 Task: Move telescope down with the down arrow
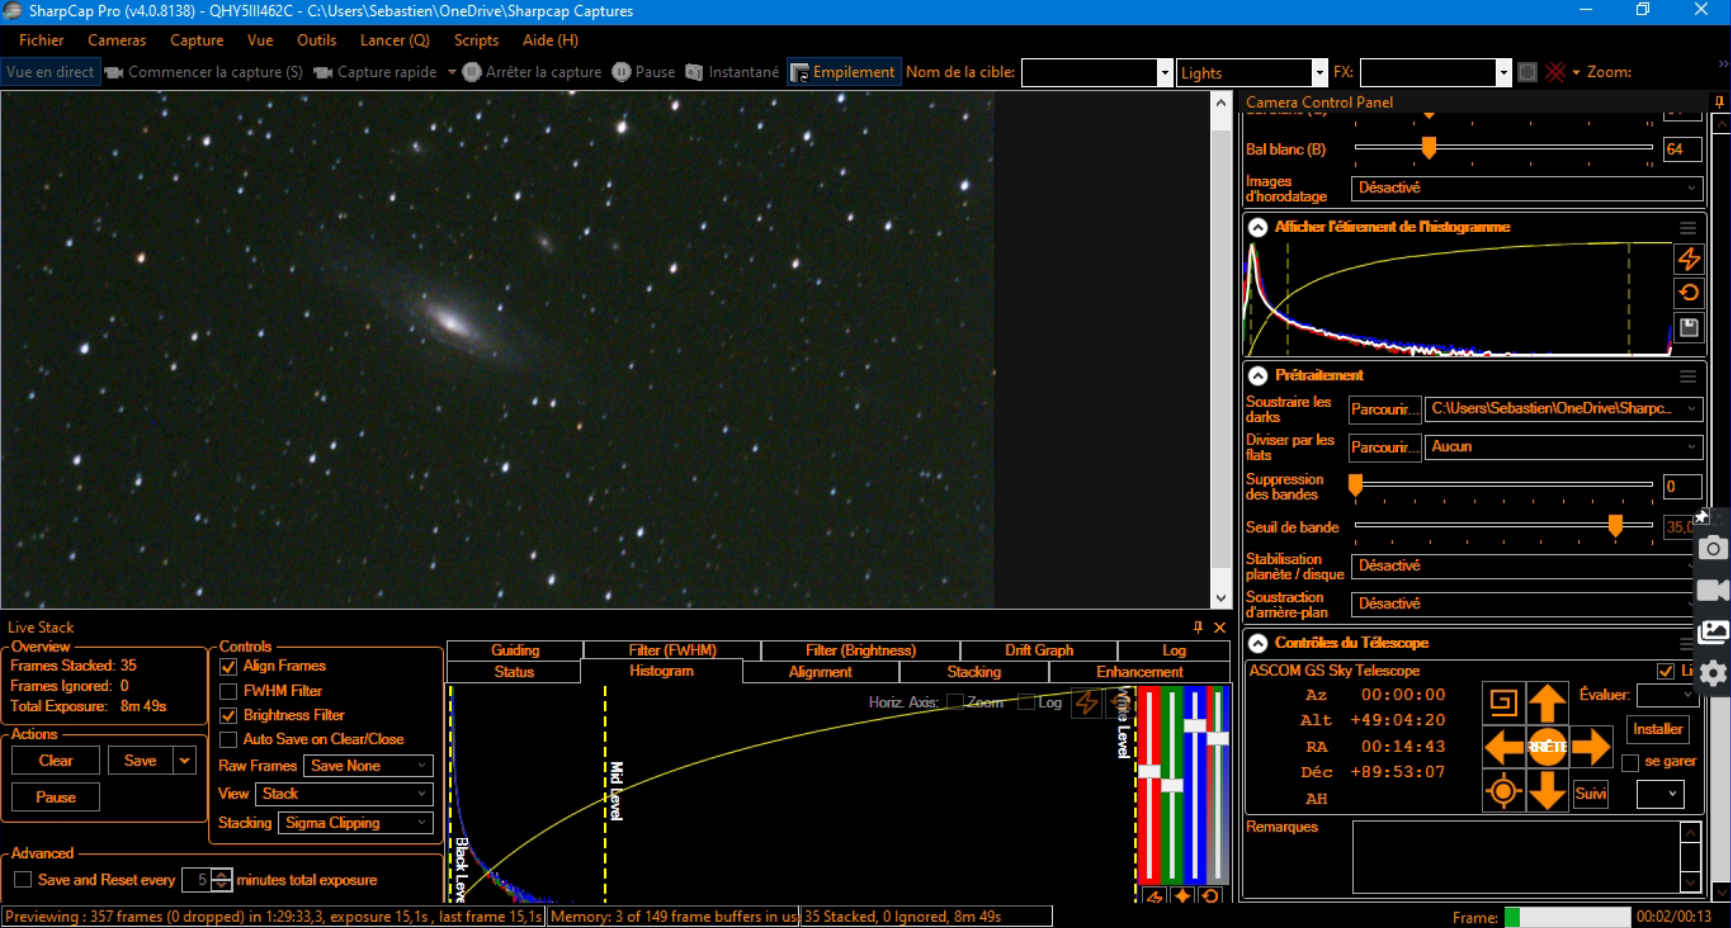(1547, 792)
